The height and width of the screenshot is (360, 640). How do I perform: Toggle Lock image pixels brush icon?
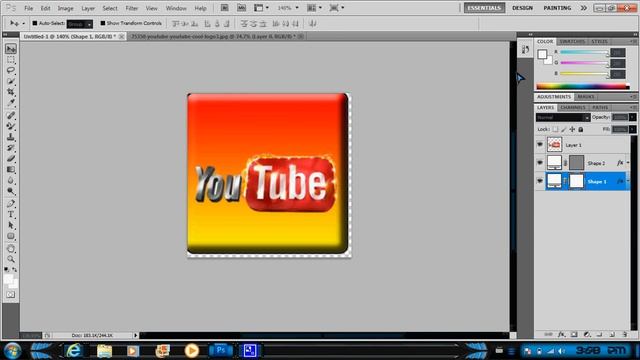tap(564, 129)
